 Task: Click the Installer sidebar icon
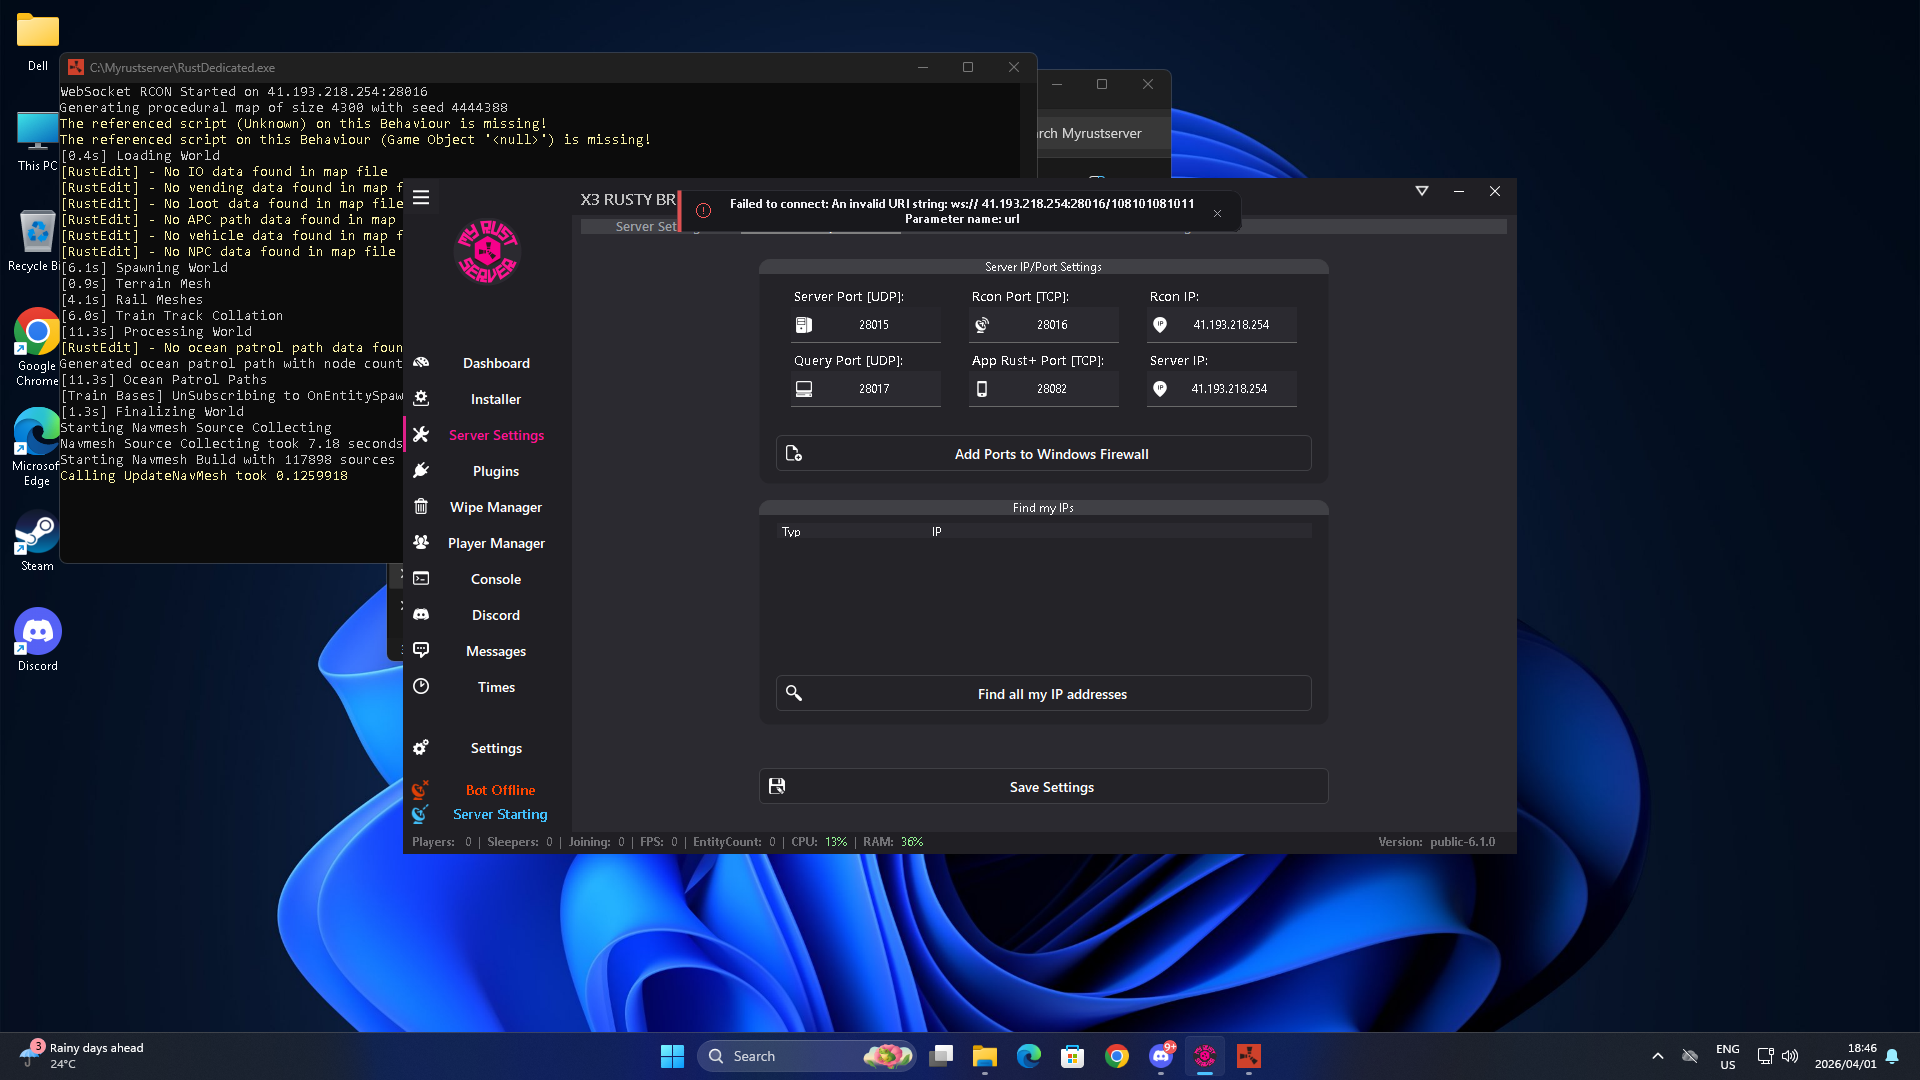[421, 399]
